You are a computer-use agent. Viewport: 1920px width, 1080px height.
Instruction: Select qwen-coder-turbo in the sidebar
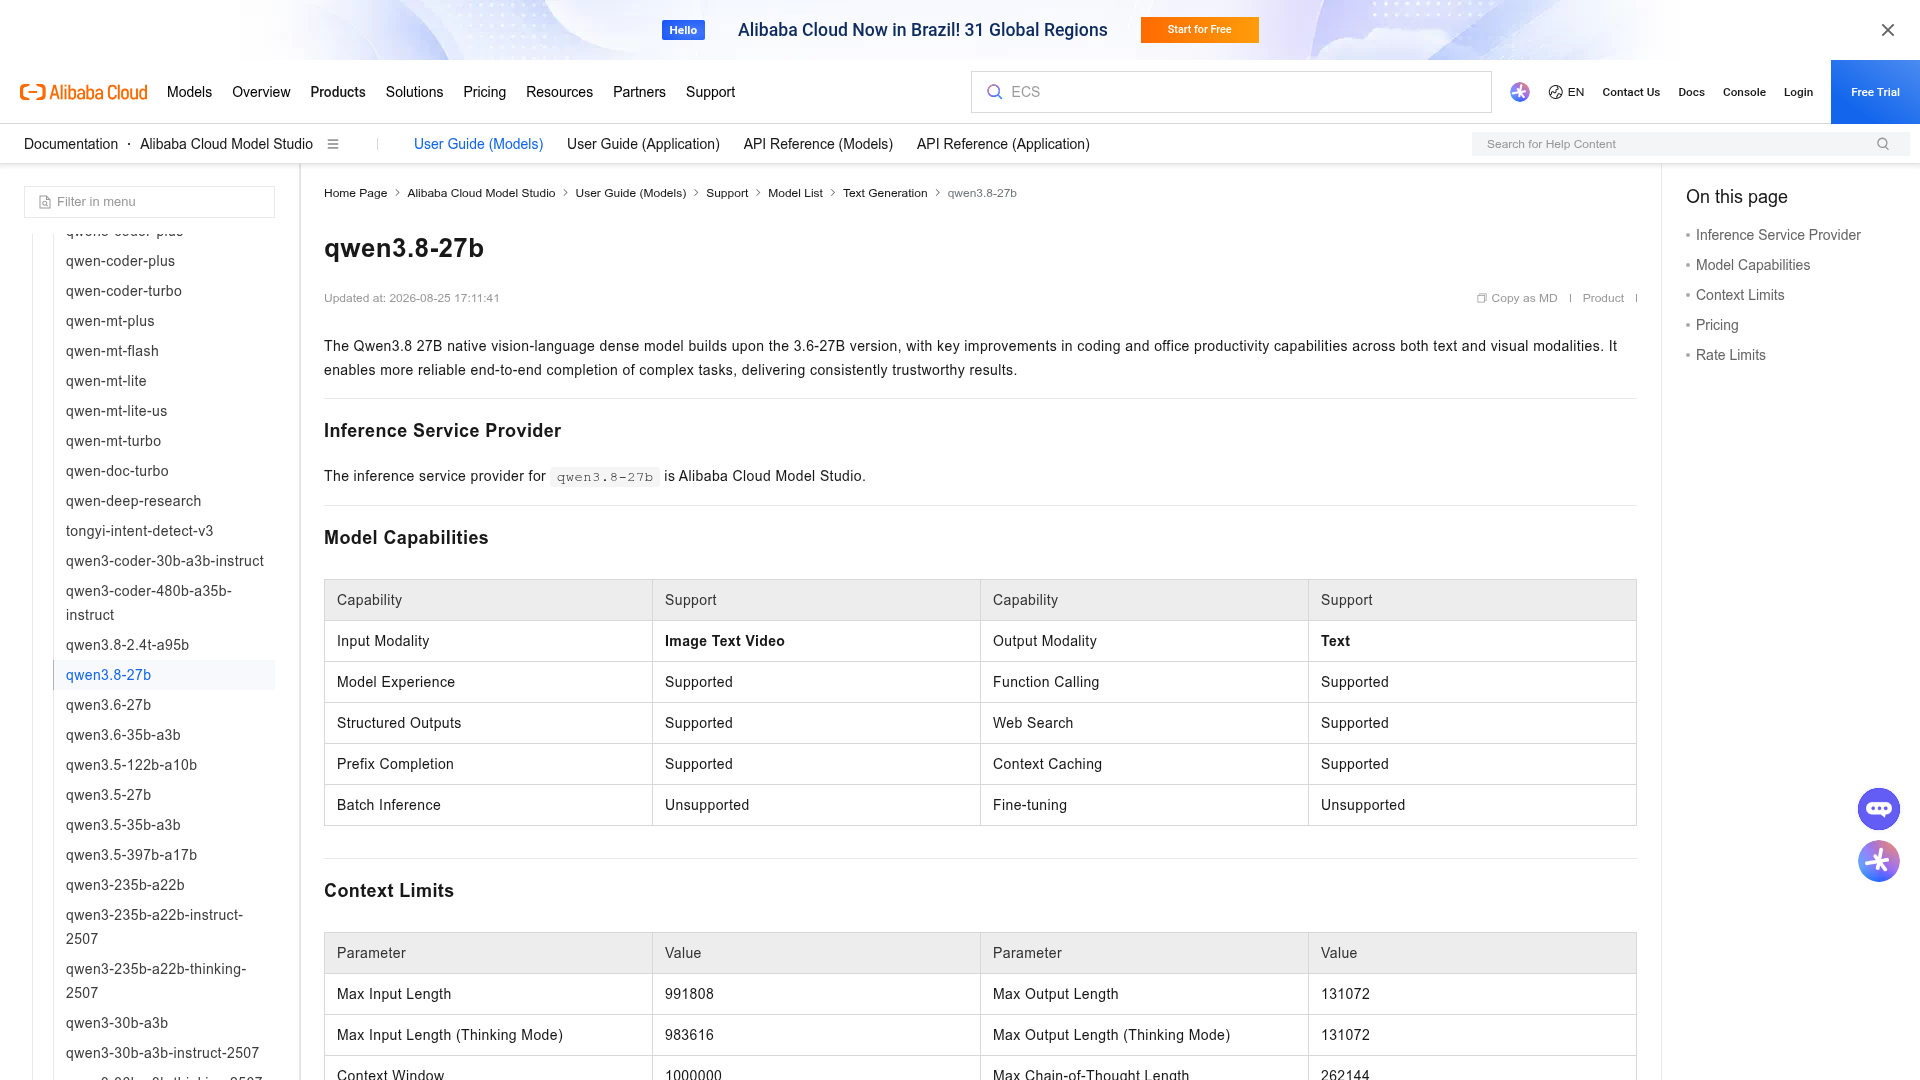click(124, 291)
